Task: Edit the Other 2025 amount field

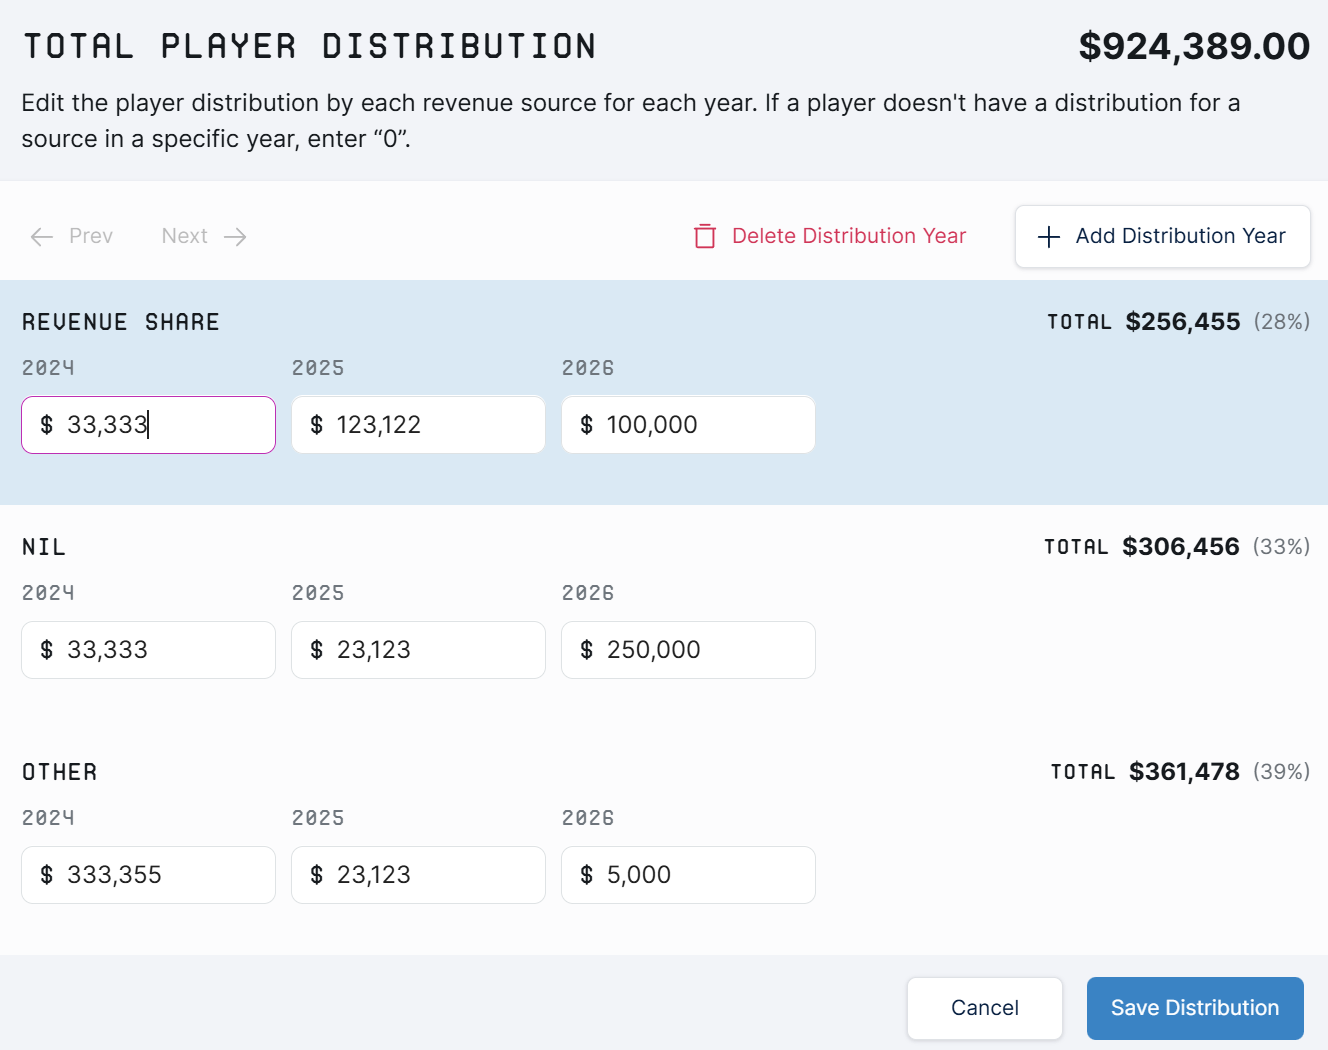Action: tap(418, 875)
